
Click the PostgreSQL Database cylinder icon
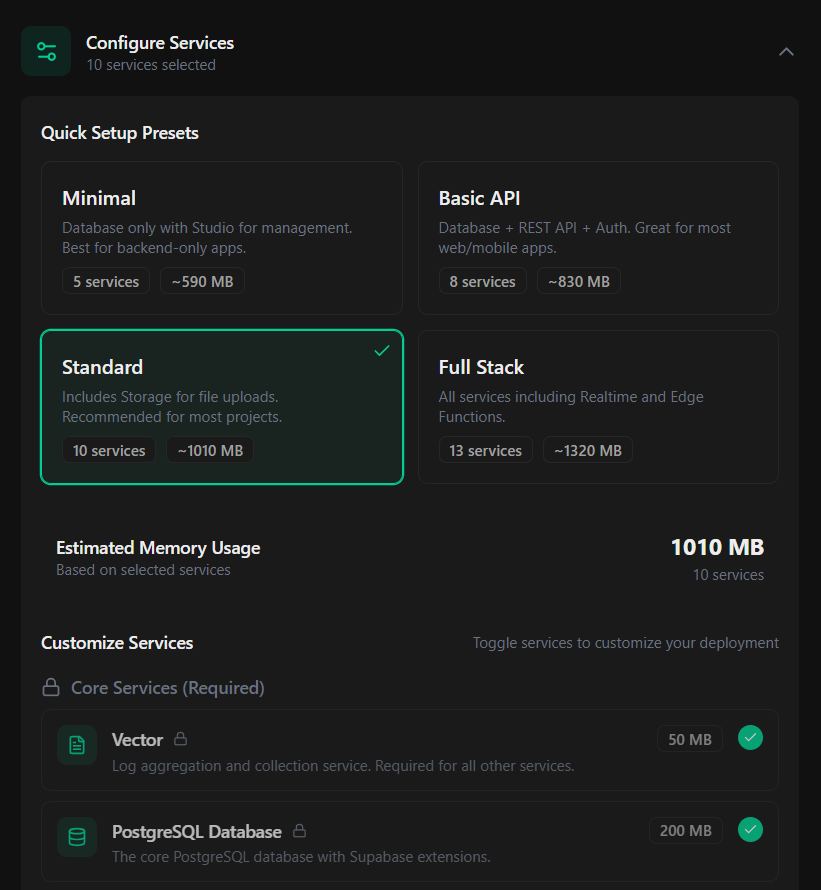77,837
